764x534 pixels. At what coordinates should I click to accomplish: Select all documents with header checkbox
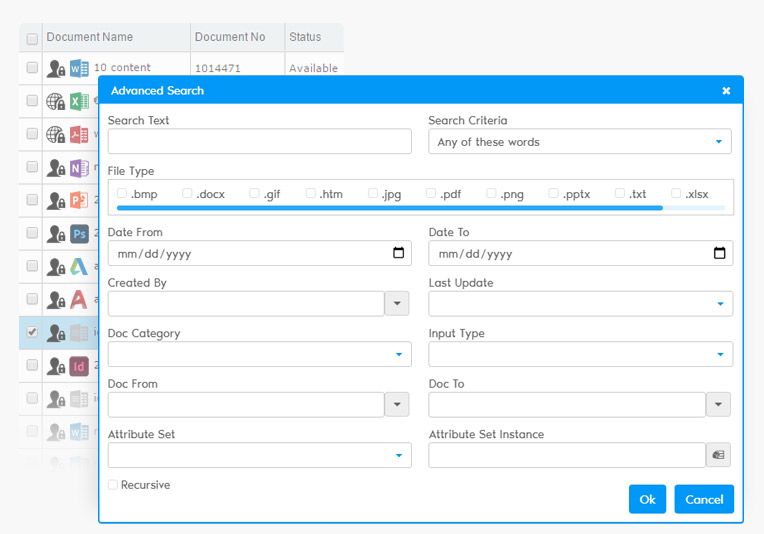tap(32, 39)
